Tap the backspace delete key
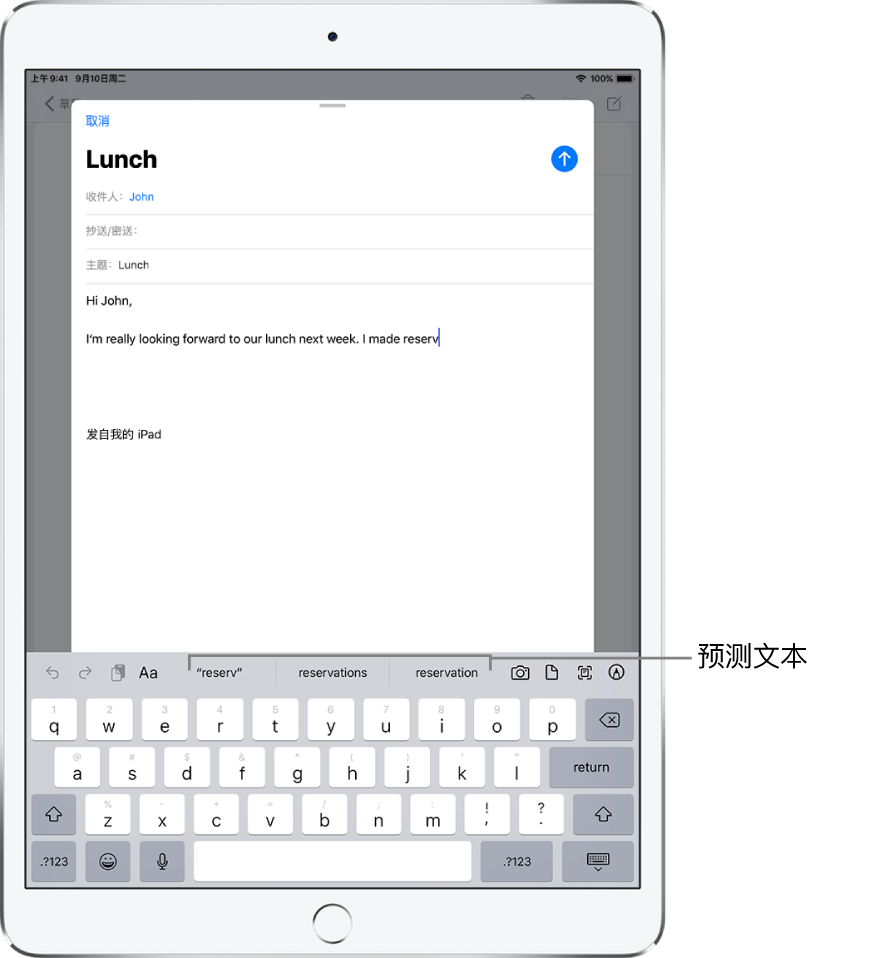891x958 pixels. click(x=610, y=719)
